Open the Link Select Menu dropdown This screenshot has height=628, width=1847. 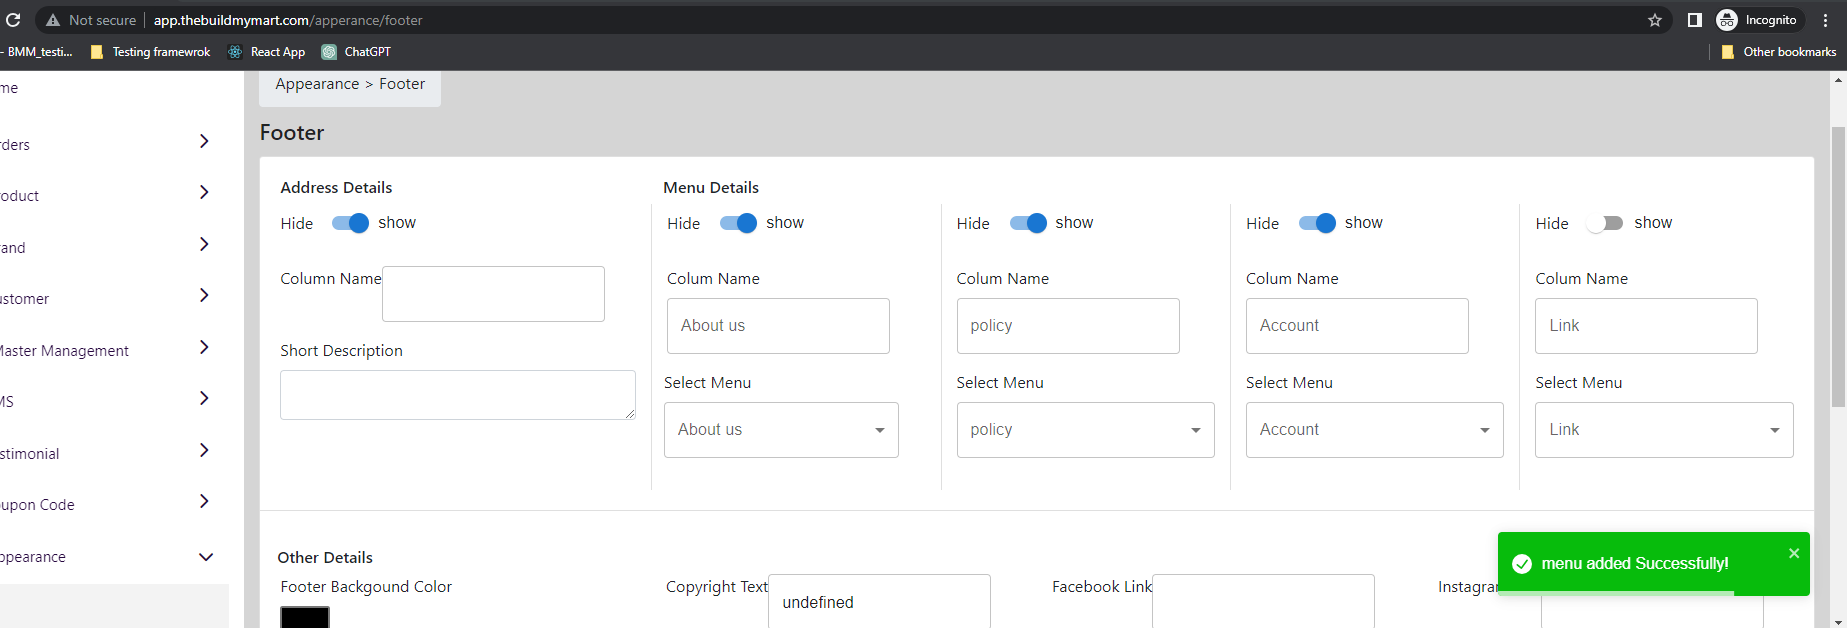click(x=1664, y=430)
